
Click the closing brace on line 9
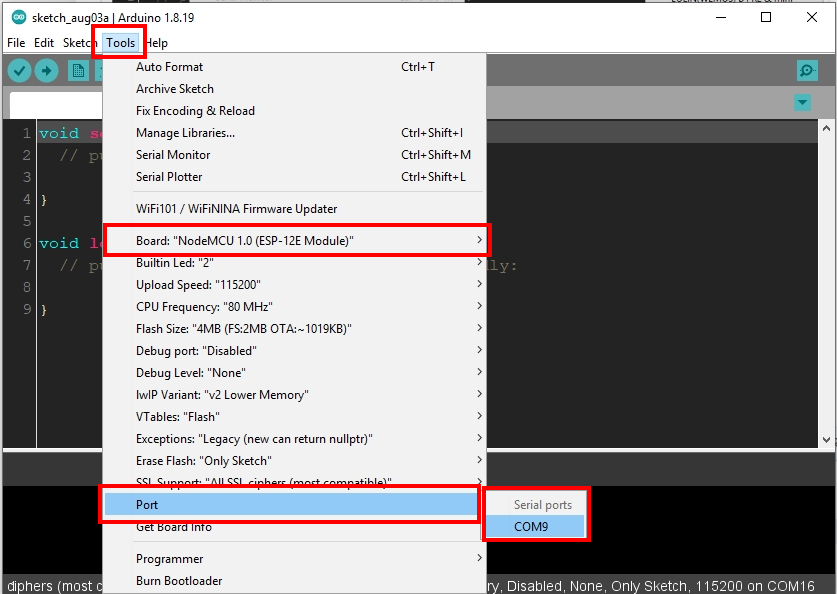coord(44,310)
